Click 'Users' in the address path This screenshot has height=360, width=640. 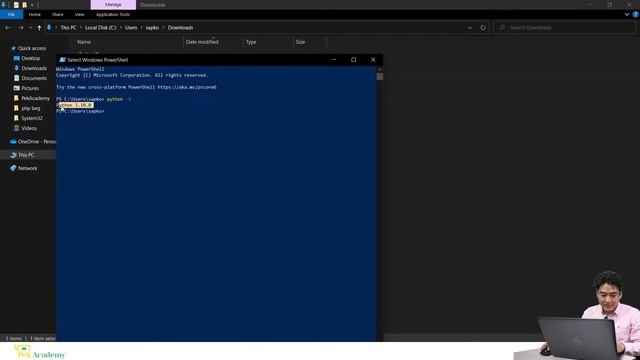[131, 28]
